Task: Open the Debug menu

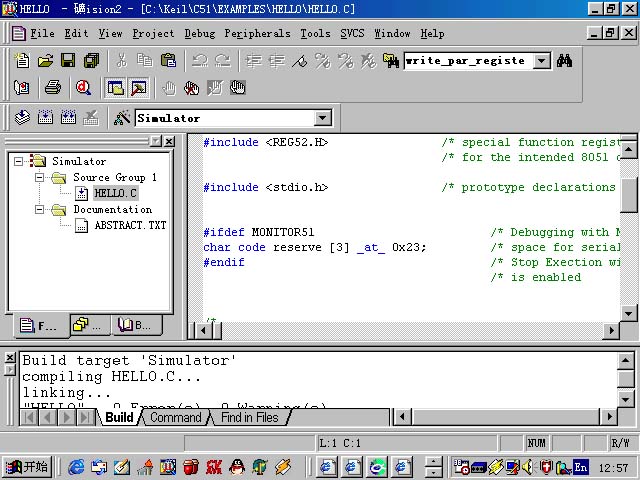Action: click(200, 33)
